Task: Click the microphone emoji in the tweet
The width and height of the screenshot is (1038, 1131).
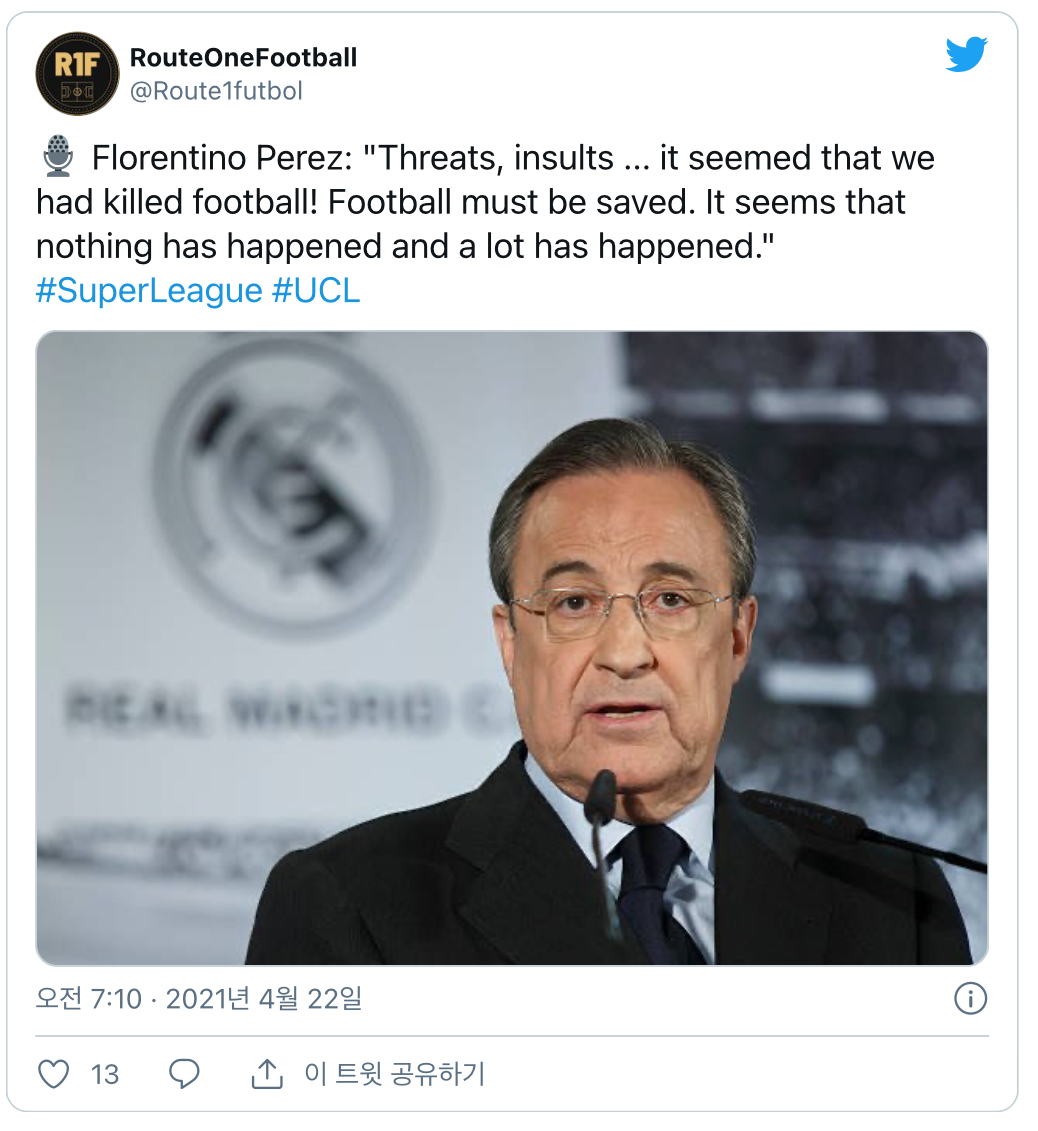Action: pyautogui.click(x=58, y=158)
